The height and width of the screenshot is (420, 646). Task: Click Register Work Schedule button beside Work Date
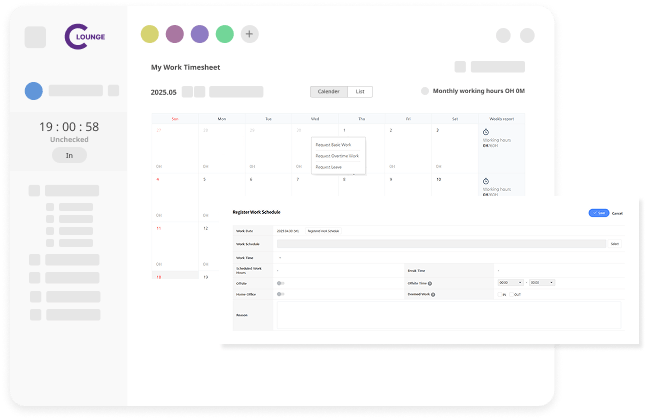[323, 231]
